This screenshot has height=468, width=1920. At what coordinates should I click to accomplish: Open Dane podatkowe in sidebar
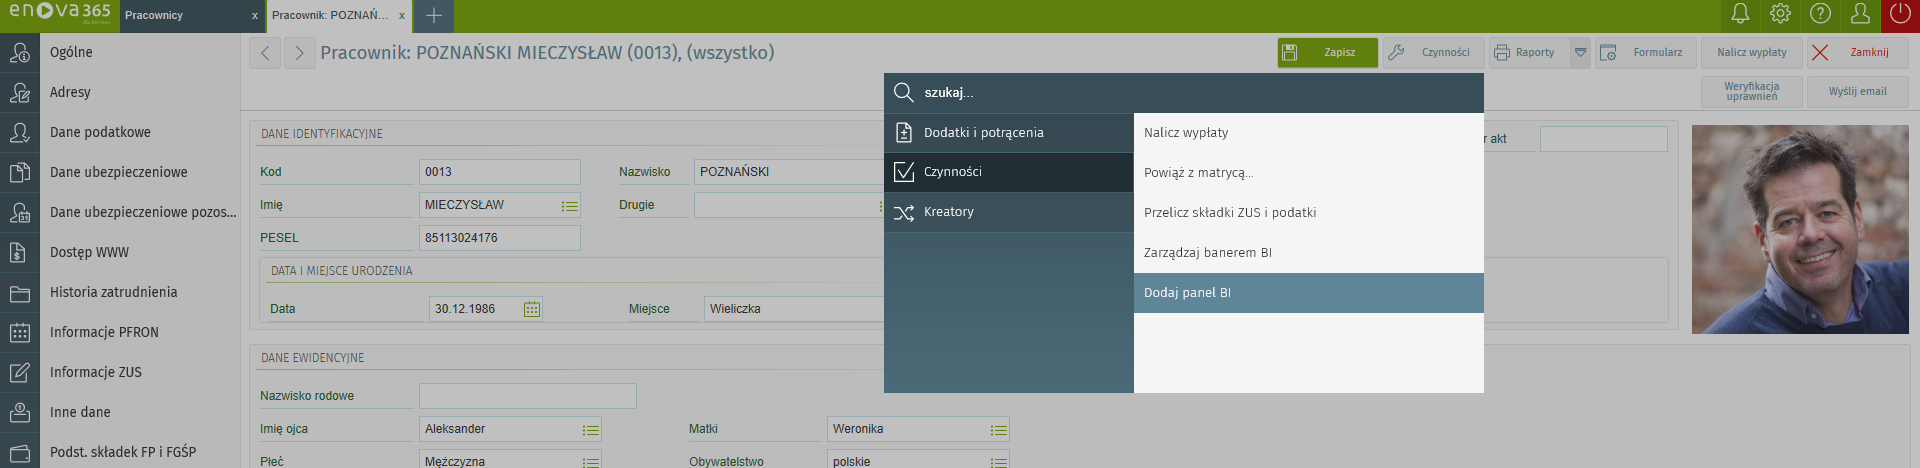[100, 132]
